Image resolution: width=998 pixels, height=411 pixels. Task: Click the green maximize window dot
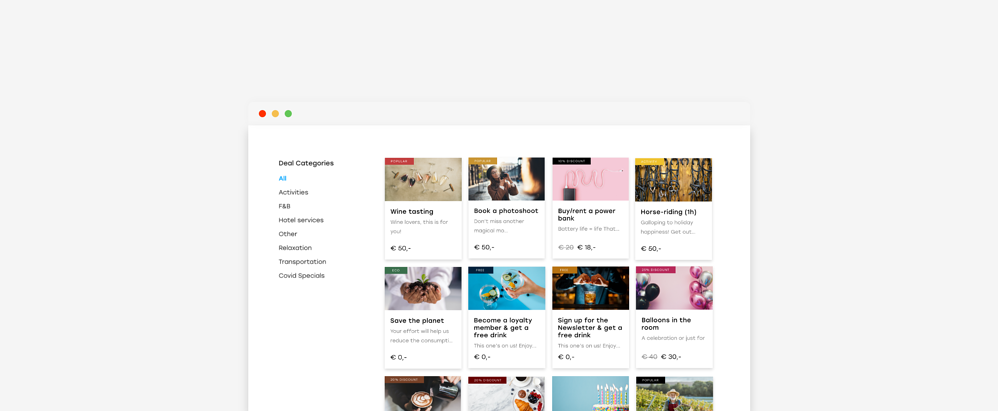click(288, 114)
